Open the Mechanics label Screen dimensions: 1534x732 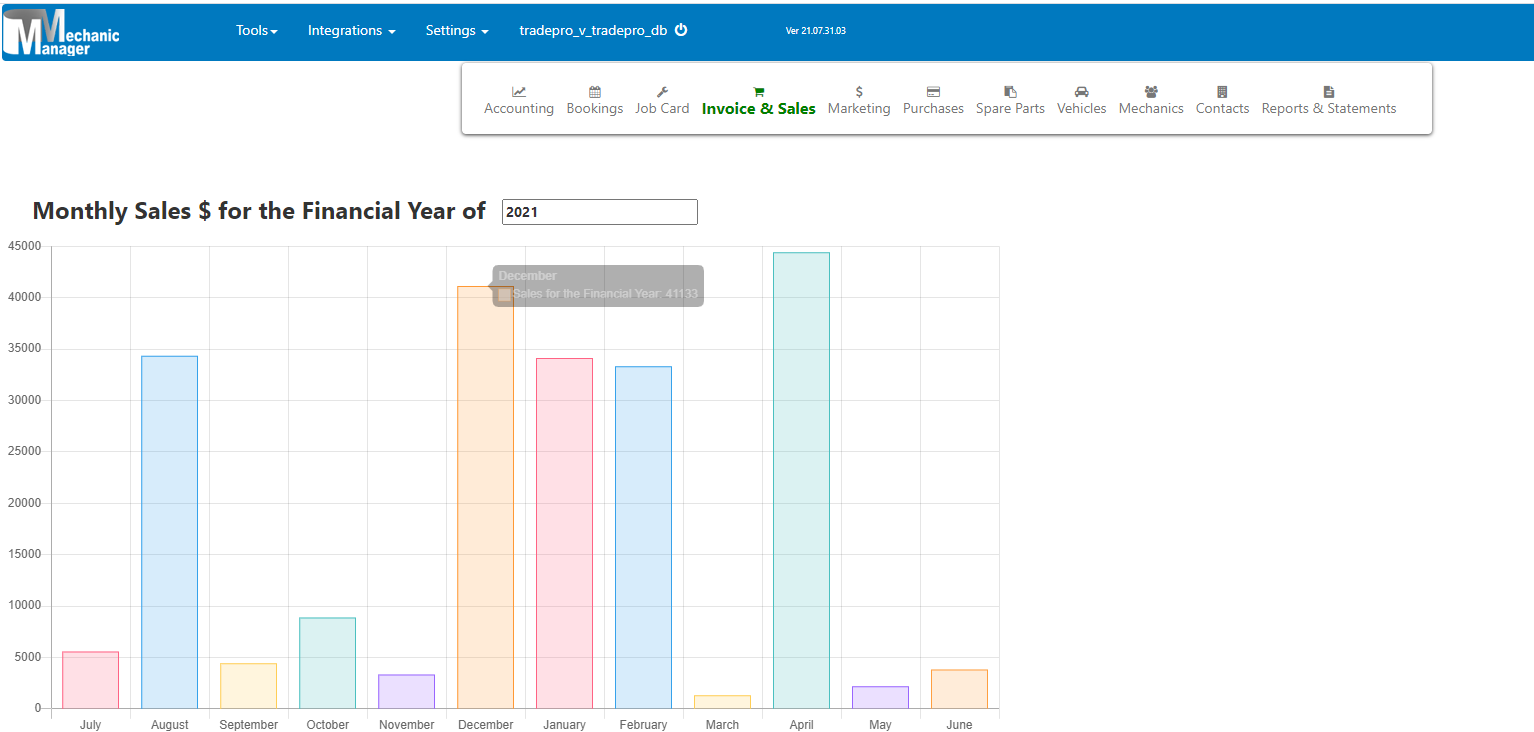click(x=1151, y=108)
